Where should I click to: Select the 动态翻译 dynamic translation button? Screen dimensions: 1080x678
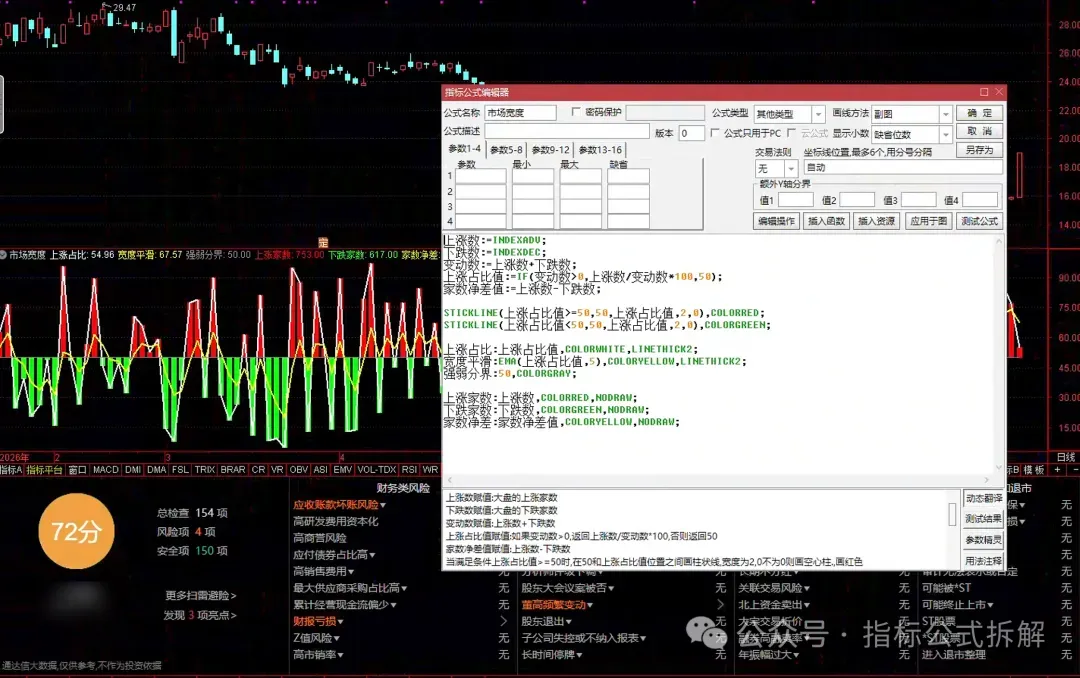(x=983, y=498)
